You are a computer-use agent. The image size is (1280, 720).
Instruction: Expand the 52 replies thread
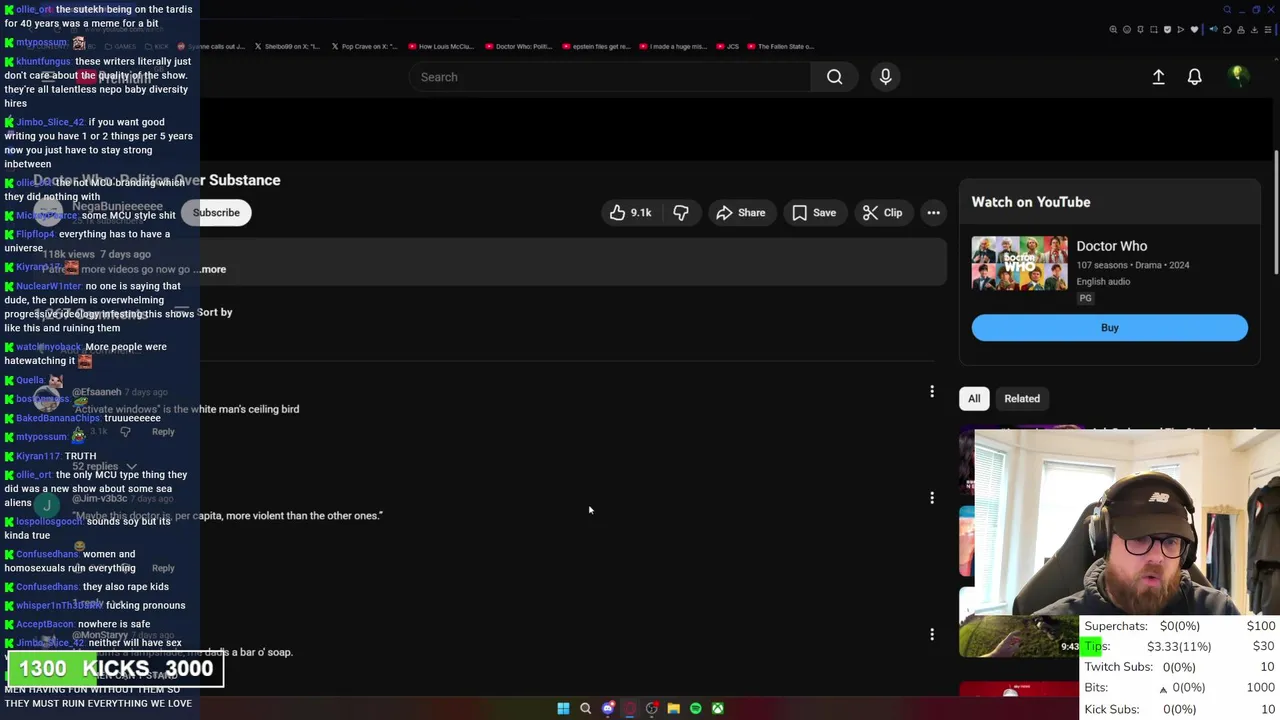pyautogui.click(x=104, y=466)
